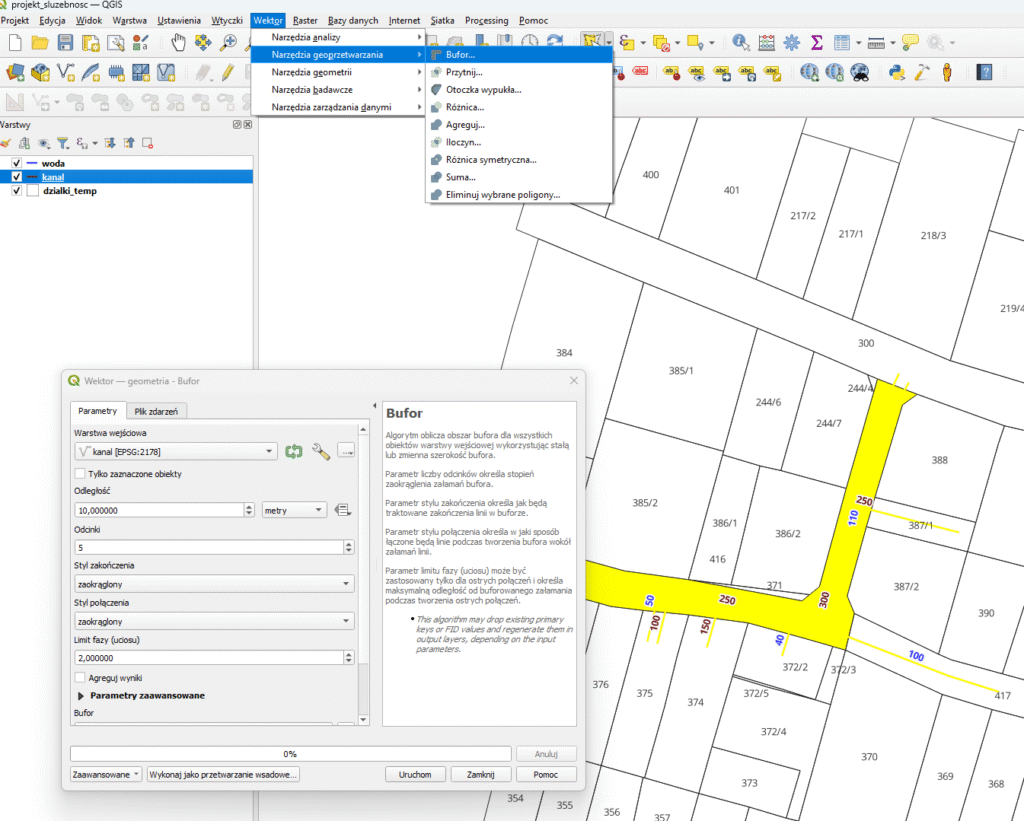Check the 'Agreguj wyniki' option
The image size is (1024, 821).
tap(80, 677)
